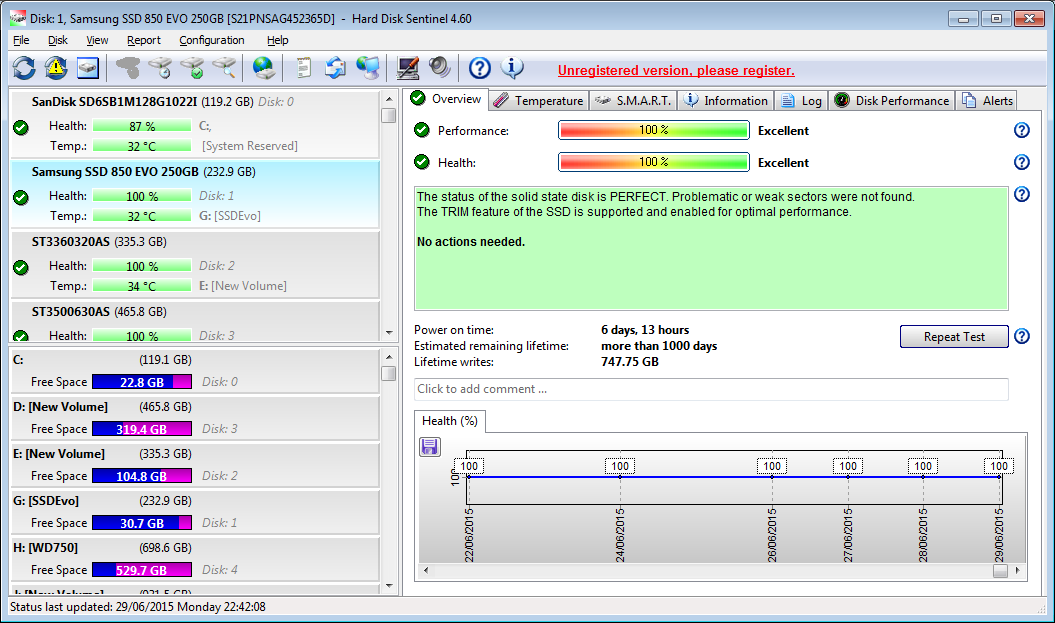Click the refresh disk status toolbar icon
The image size is (1055, 623).
coord(24,68)
